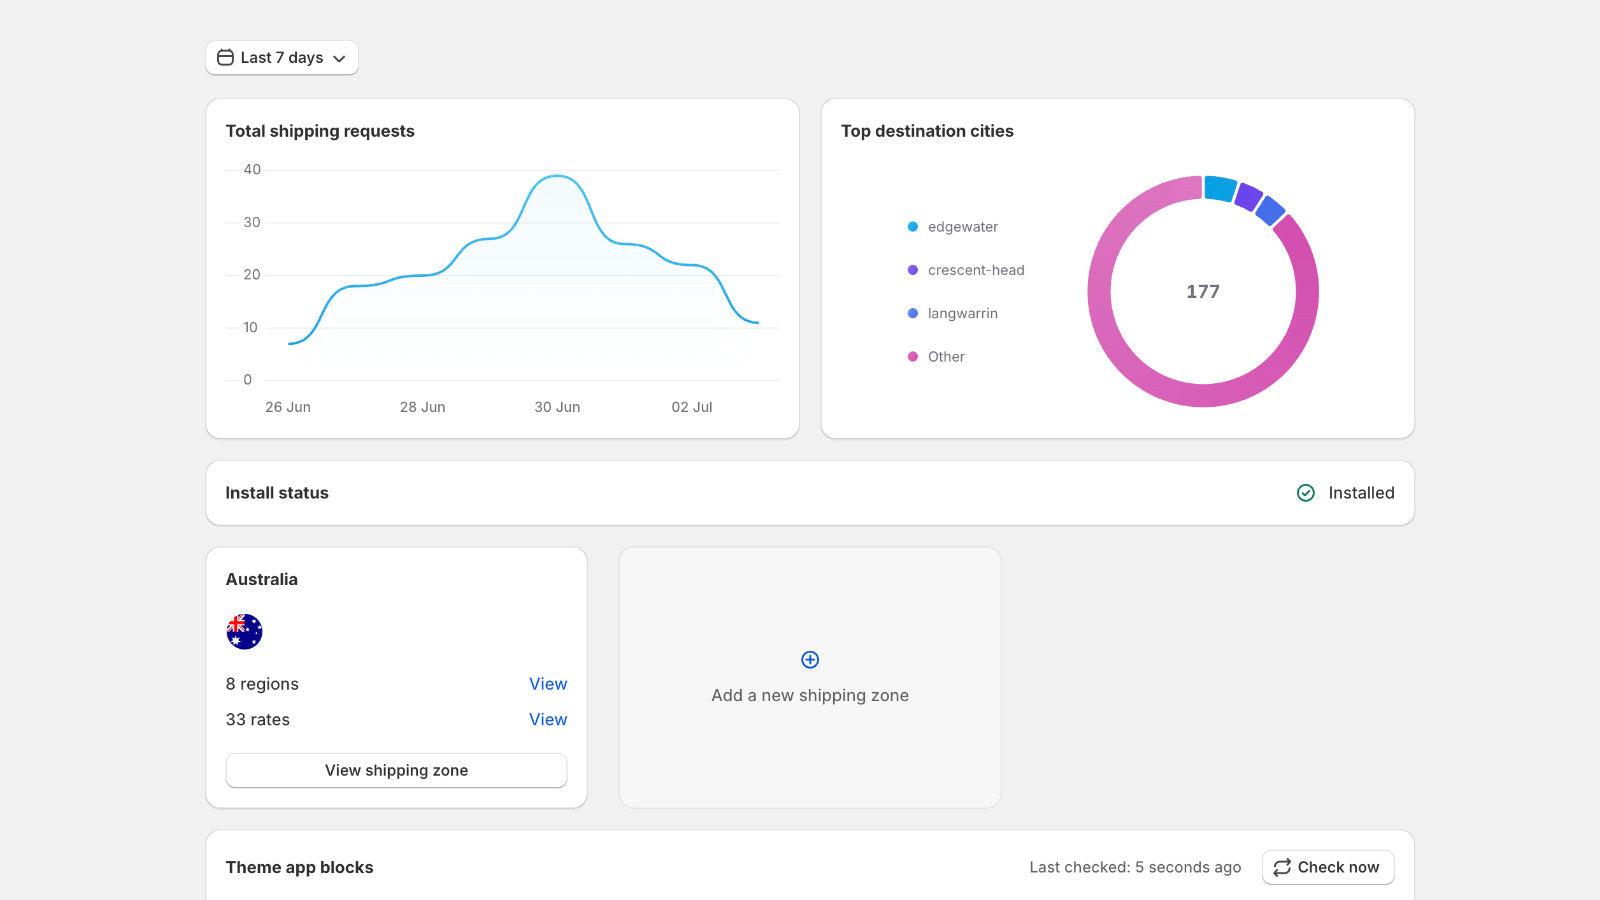
Task: Click the Last checked: 5 seconds ago text
Action: 1135,868
